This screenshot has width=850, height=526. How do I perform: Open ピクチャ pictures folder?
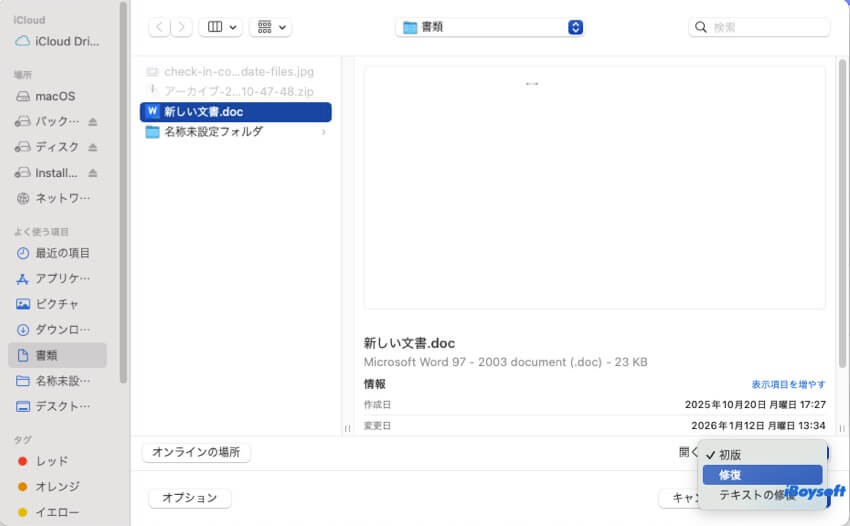point(48,304)
